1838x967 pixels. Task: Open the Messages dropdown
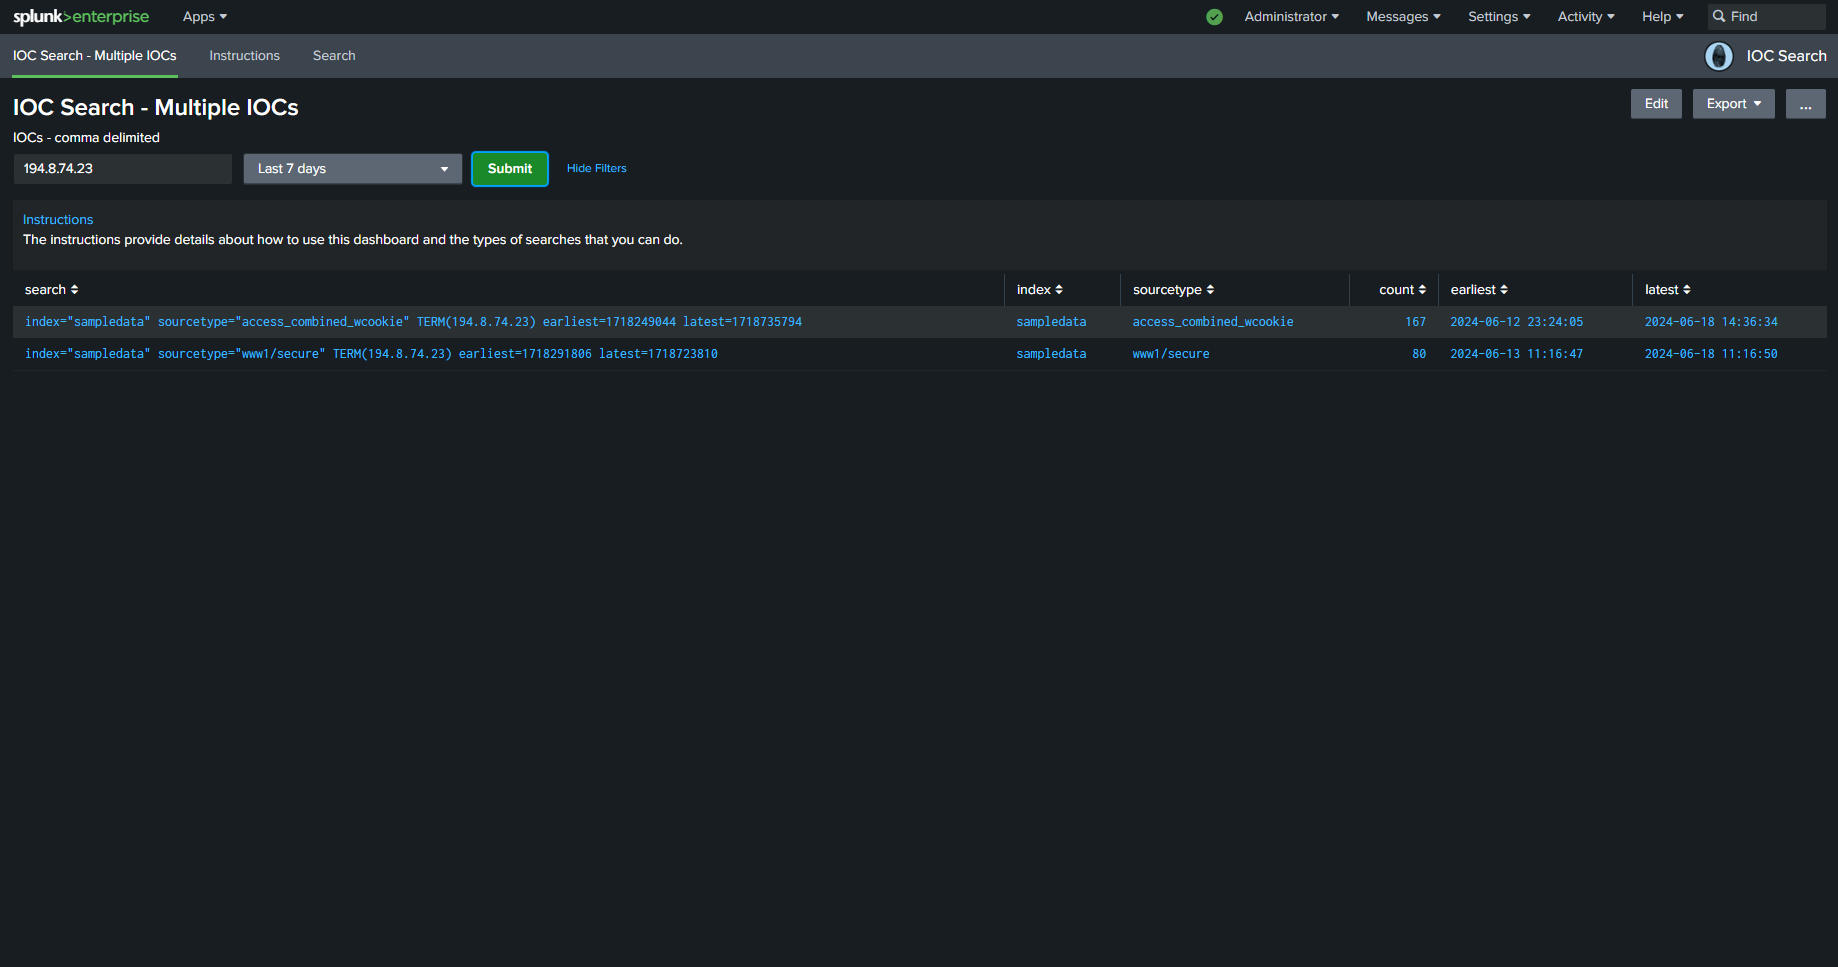tap(1403, 17)
